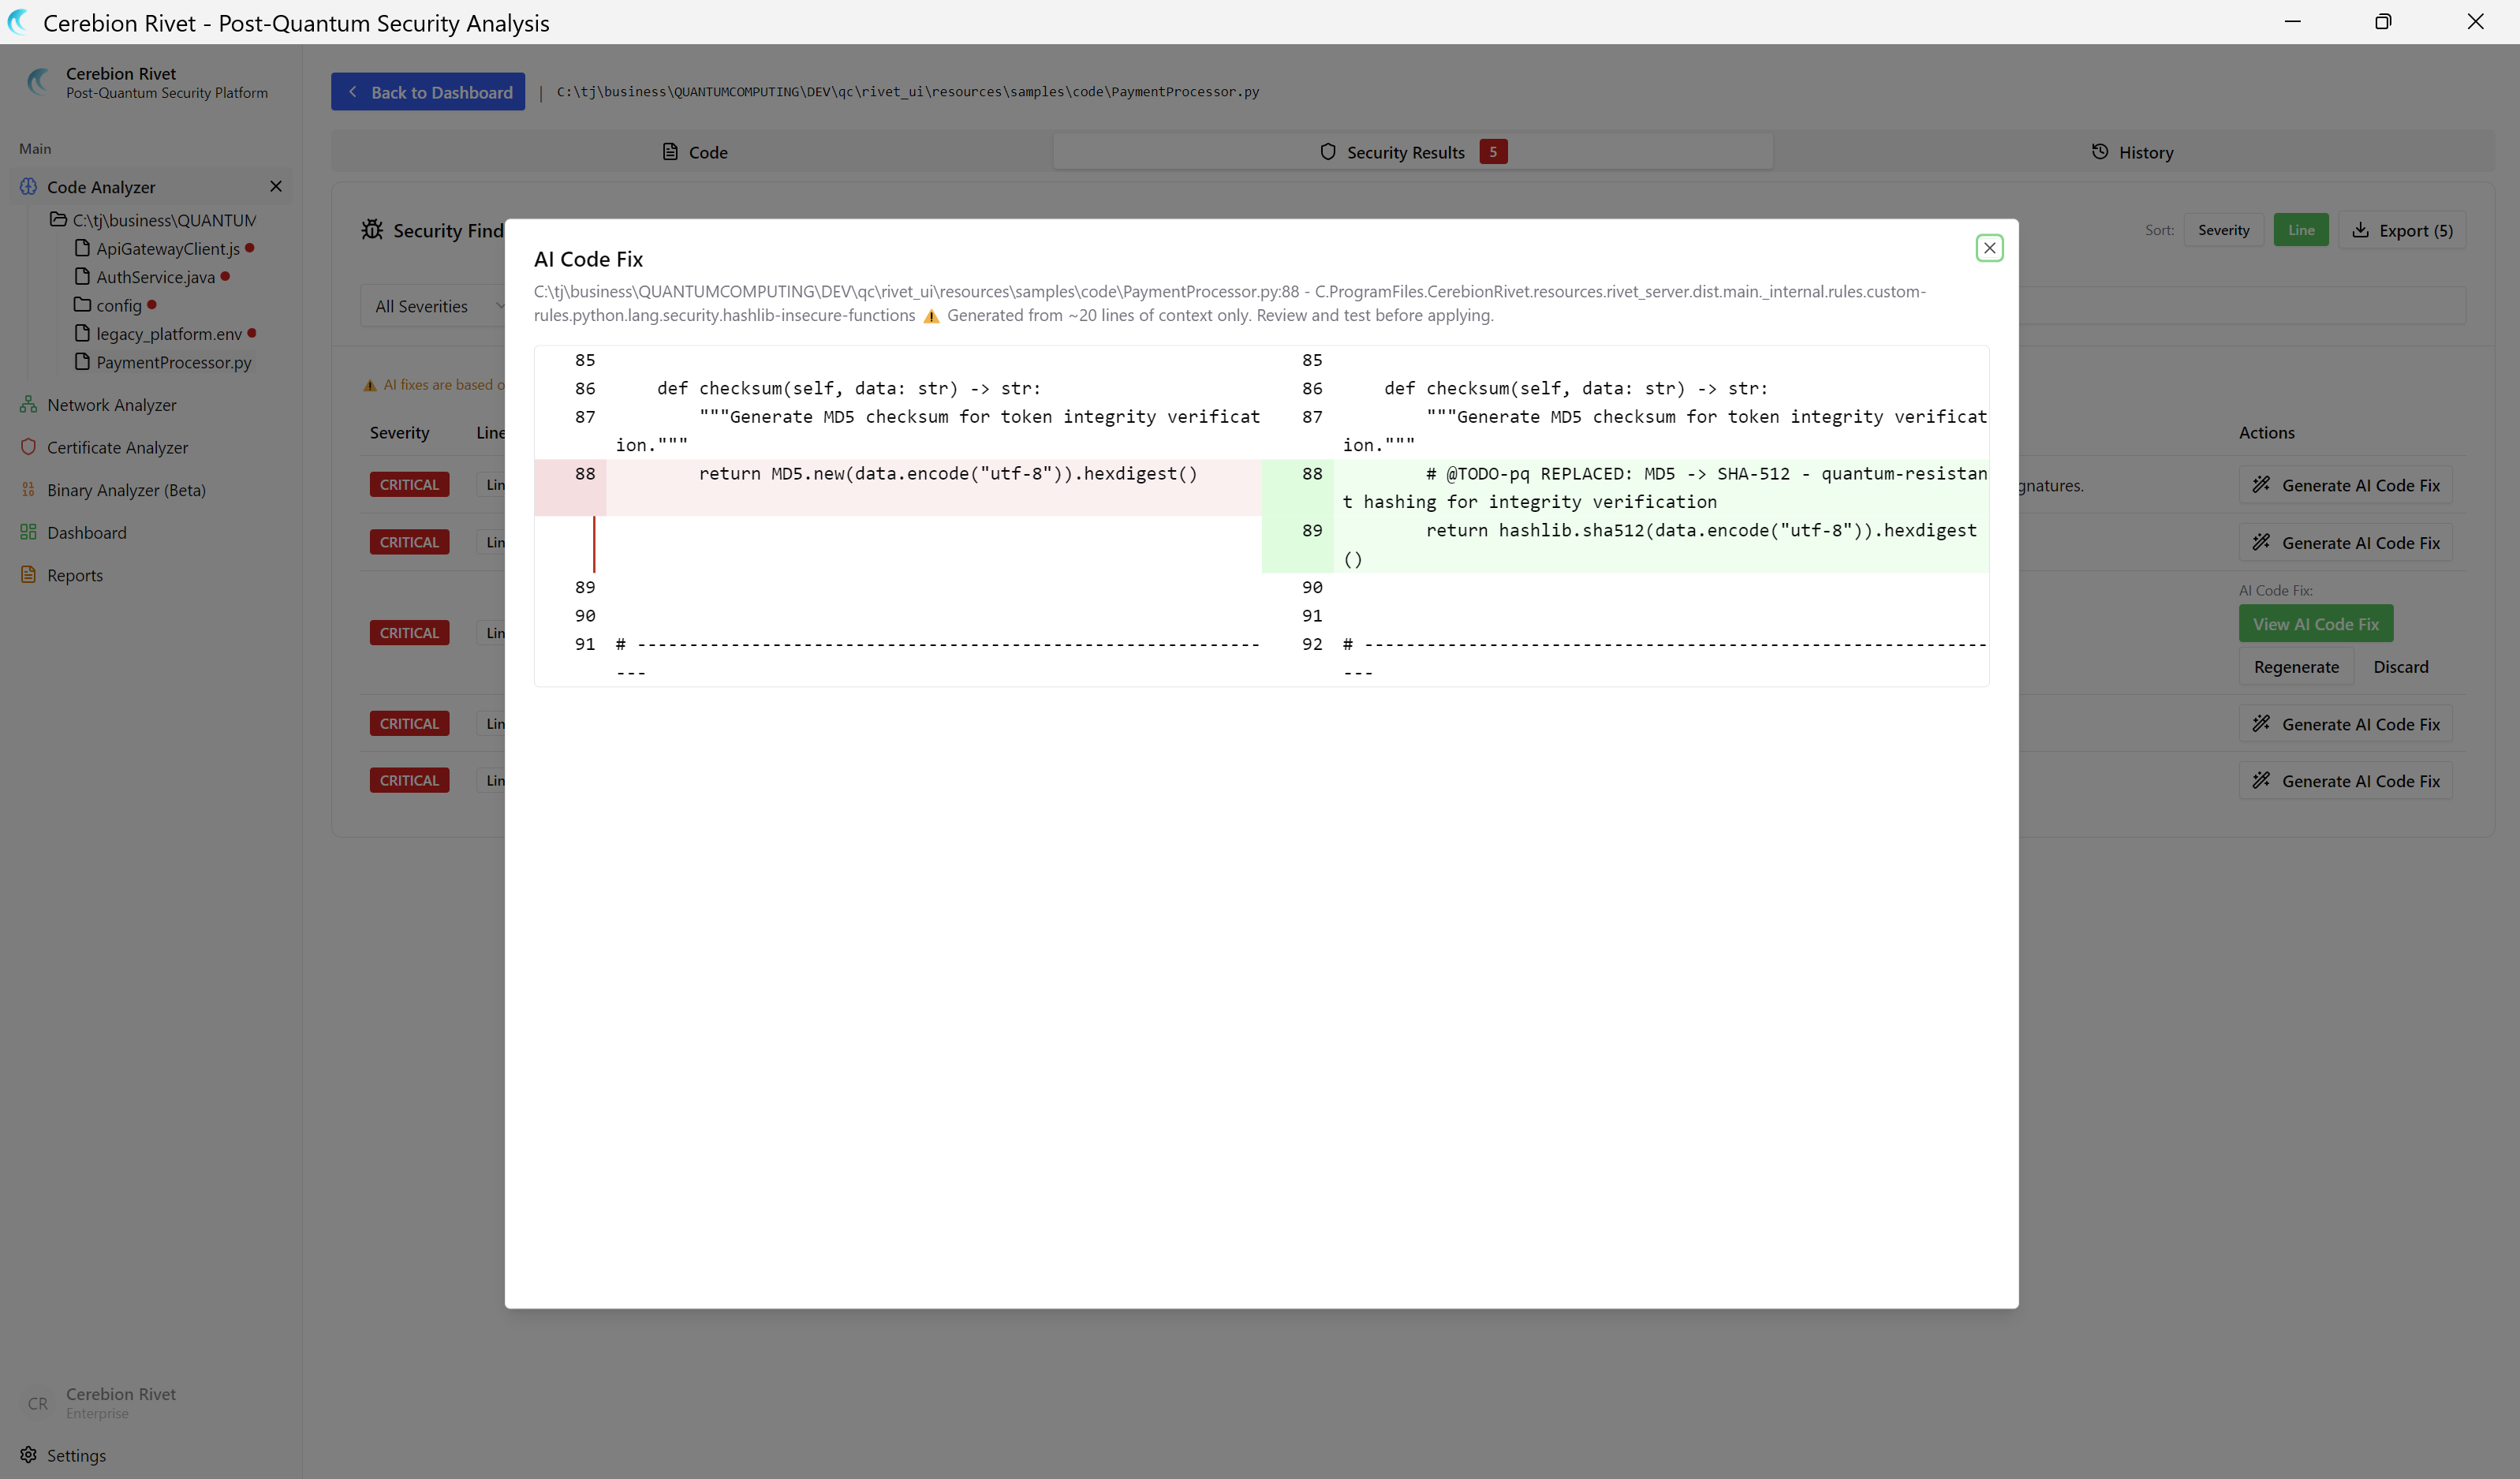Image resolution: width=2520 pixels, height=1479 pixels.
Task: Open Binary Analyzer (Beta)
Action: pyautogui.click(x=126, y=490)
